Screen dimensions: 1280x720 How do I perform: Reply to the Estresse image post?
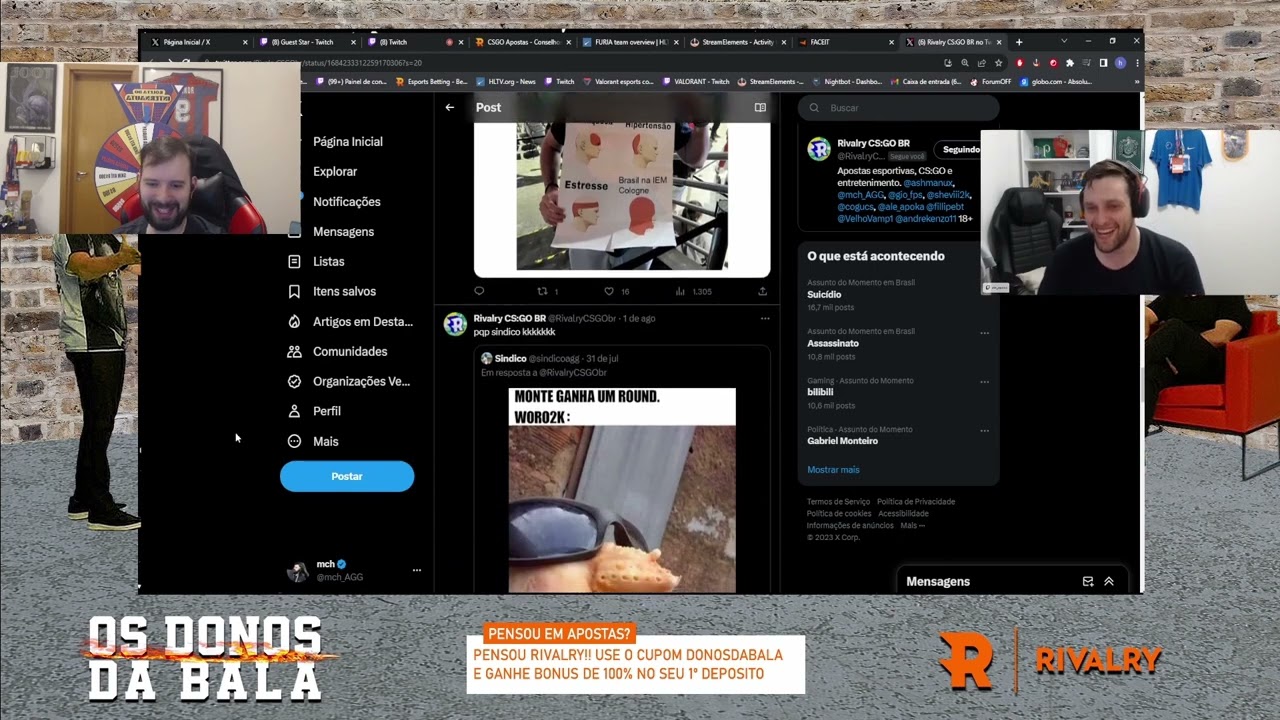tap(479, 291)
